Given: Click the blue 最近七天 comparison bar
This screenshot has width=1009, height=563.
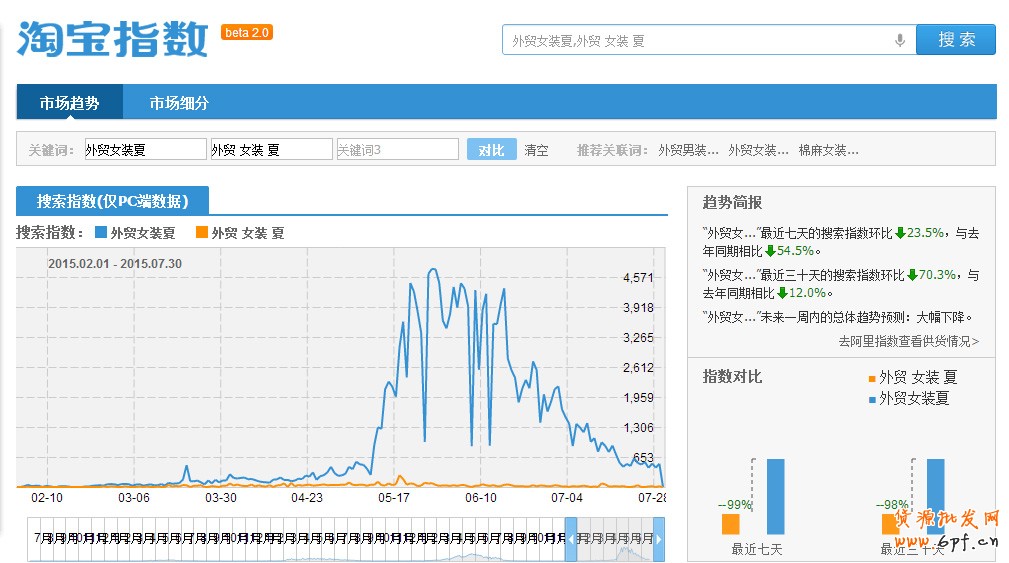Looking at the screenshot, I should (775, 496).
